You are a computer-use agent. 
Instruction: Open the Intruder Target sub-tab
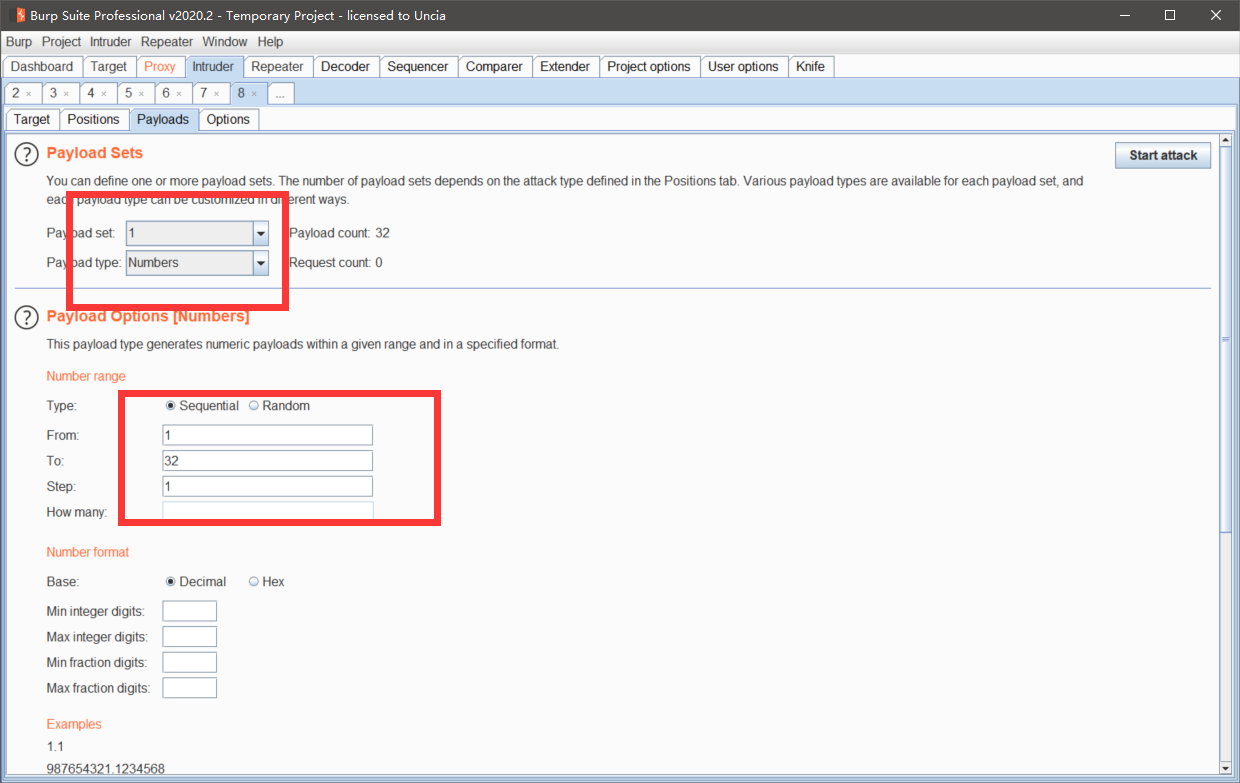click(32, 119)
